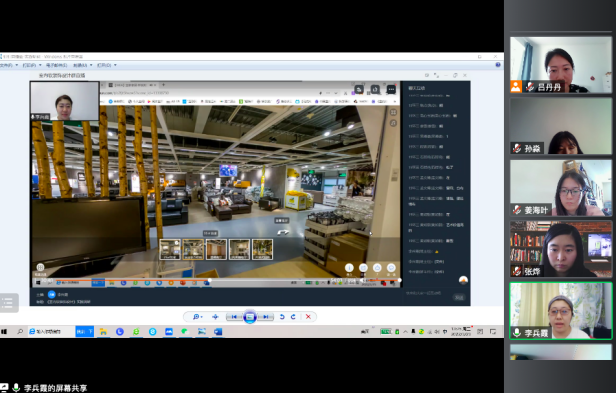Delete image with the red X icon
The width and height of the screenshot is (616, 393).
(308, 317)
